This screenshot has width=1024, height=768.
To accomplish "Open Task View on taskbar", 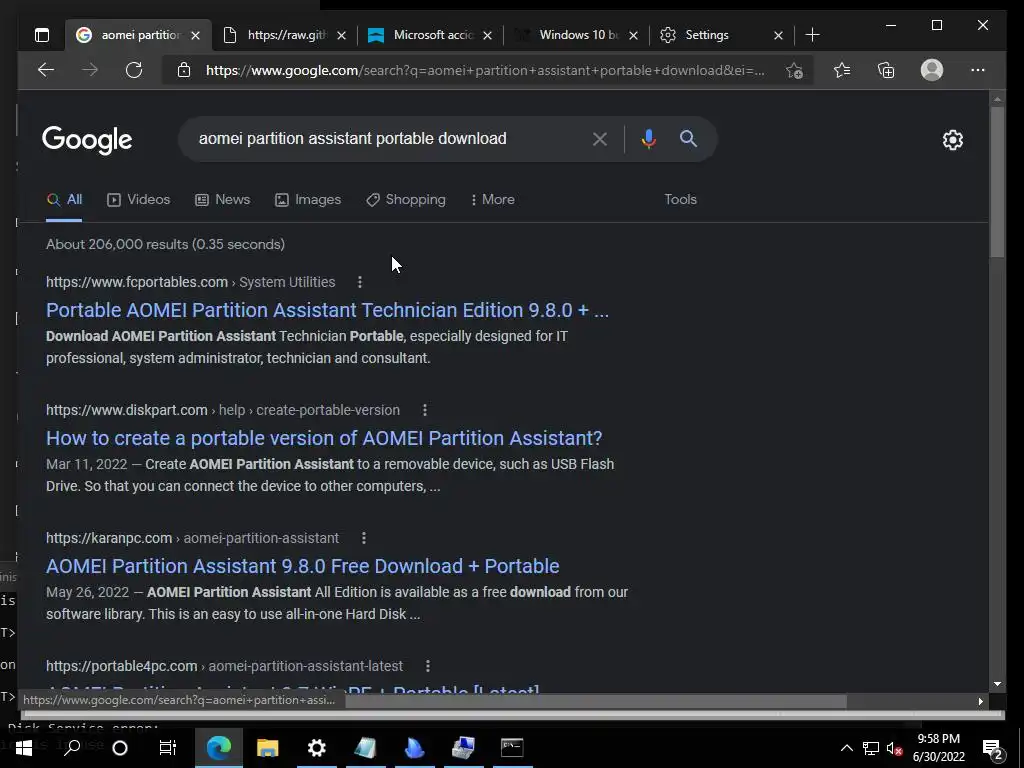I will [168, 748].
